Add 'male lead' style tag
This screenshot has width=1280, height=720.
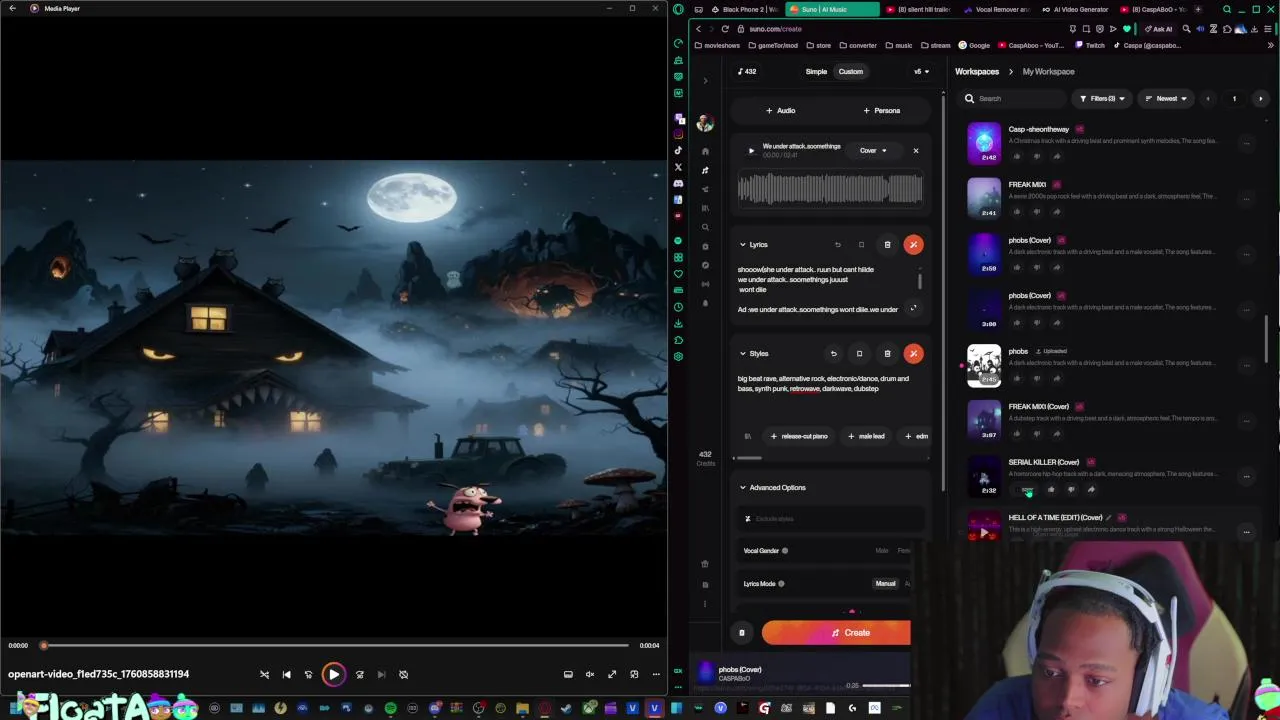click(866, 436)
